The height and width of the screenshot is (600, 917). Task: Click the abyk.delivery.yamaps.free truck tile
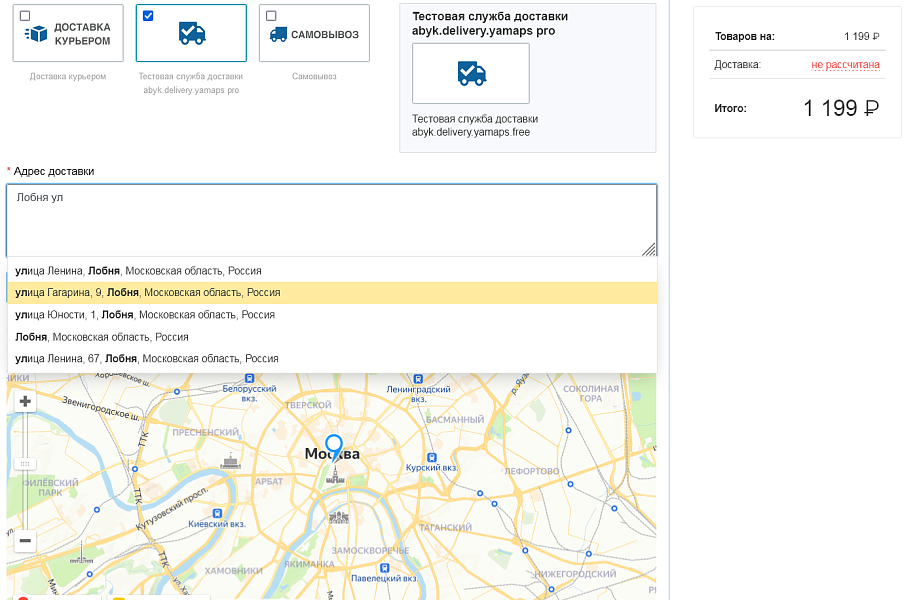(470, 73)
